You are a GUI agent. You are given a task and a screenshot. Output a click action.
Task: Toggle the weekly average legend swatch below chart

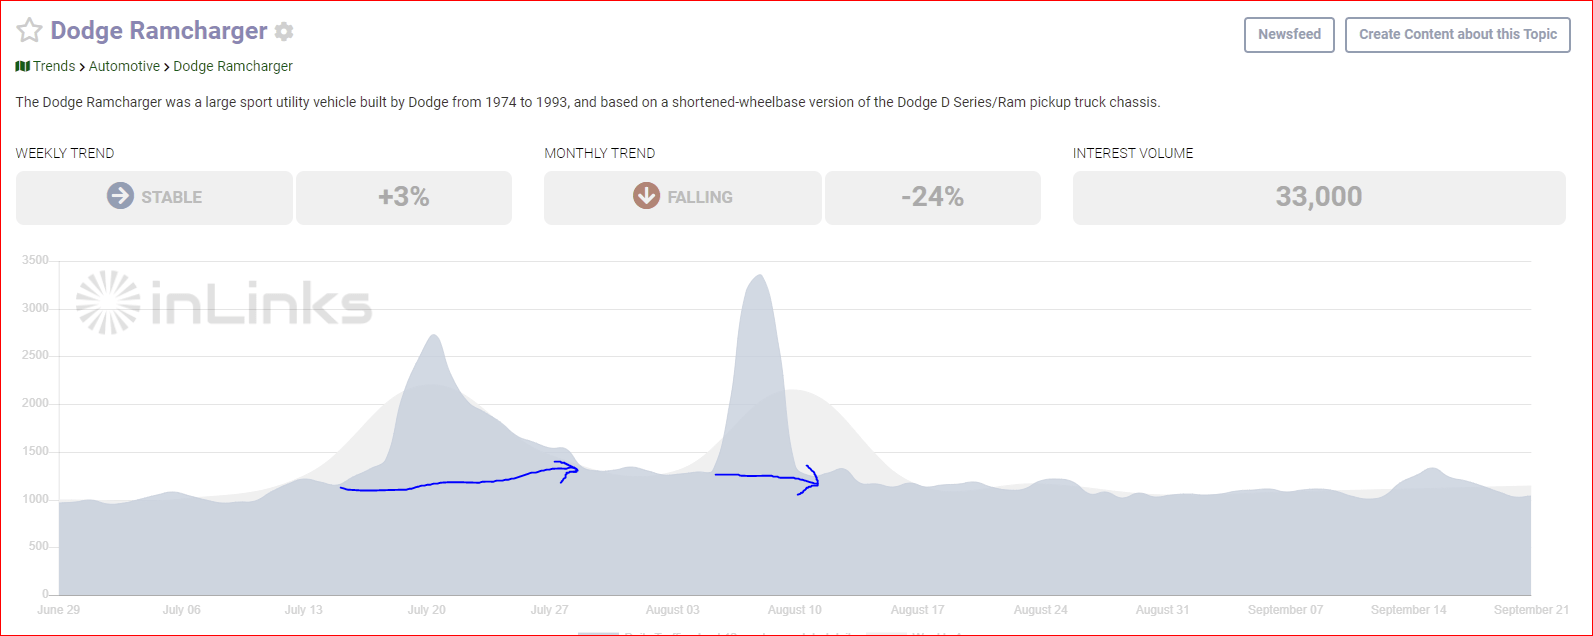[x=885, y=633]
